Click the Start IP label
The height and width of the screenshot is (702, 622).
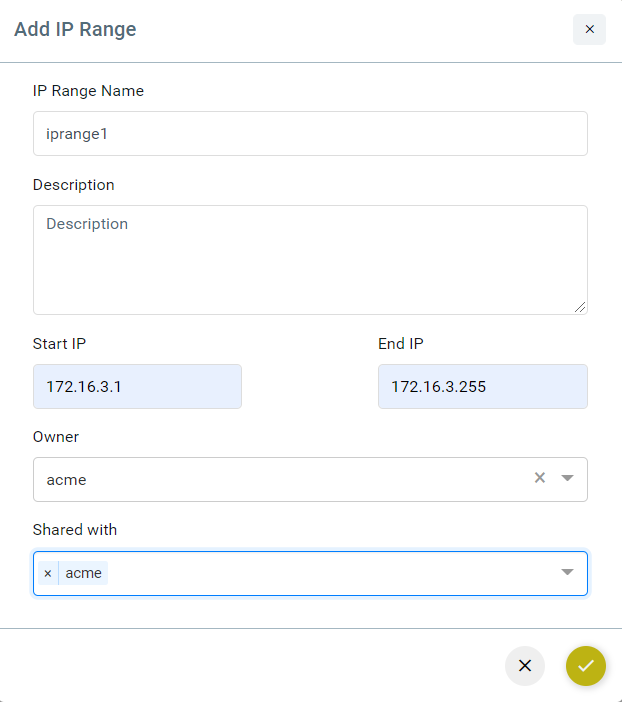[59, 344]
